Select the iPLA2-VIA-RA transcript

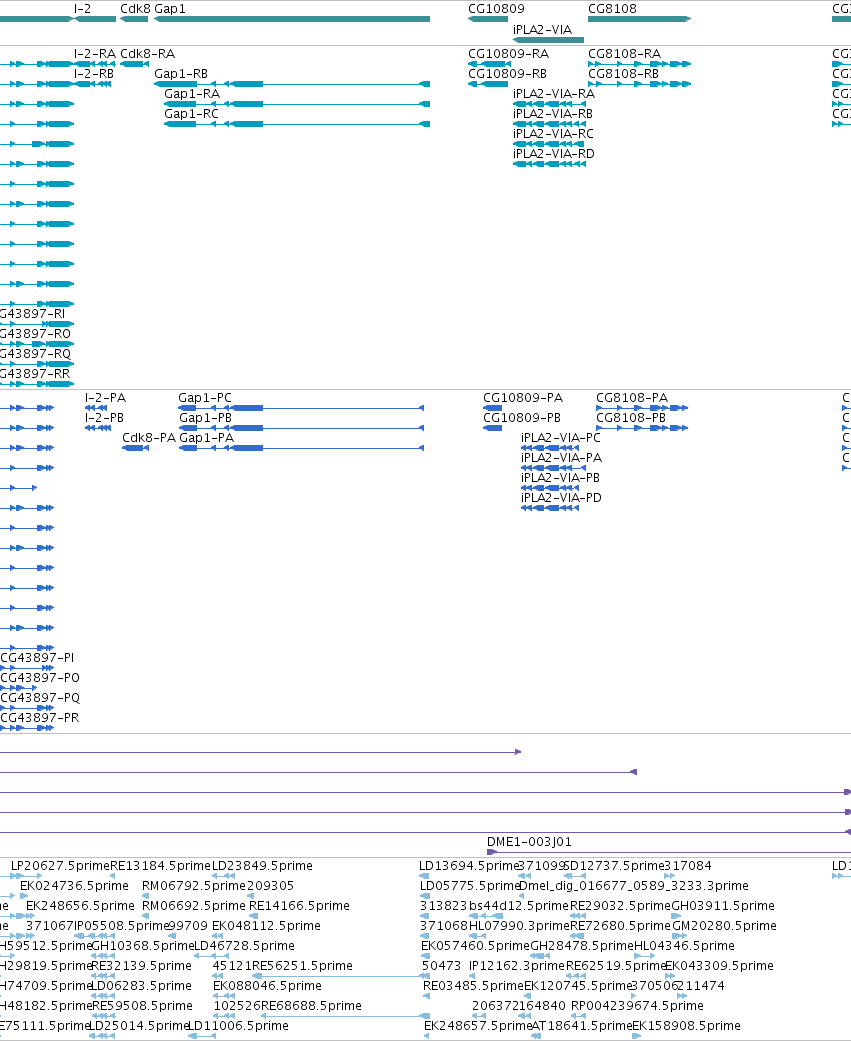[550, 104]
